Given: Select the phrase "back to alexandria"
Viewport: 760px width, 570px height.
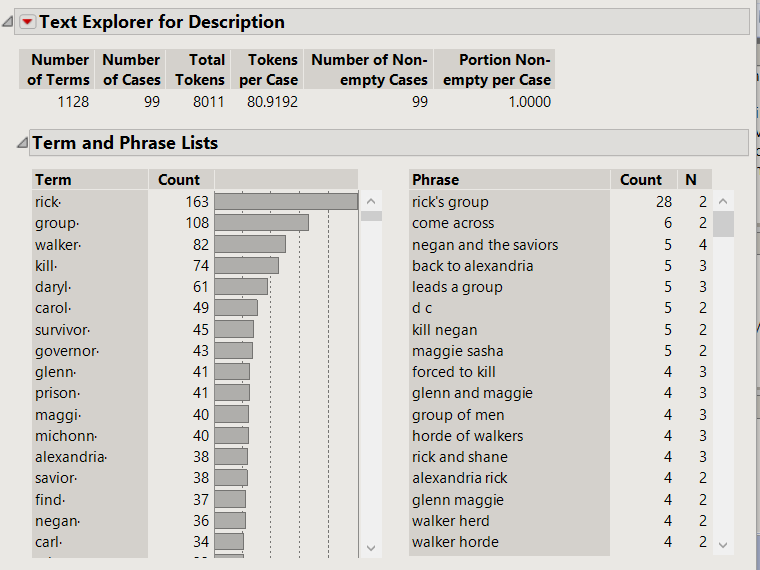Looking at the screenshot, I should 472,266.
